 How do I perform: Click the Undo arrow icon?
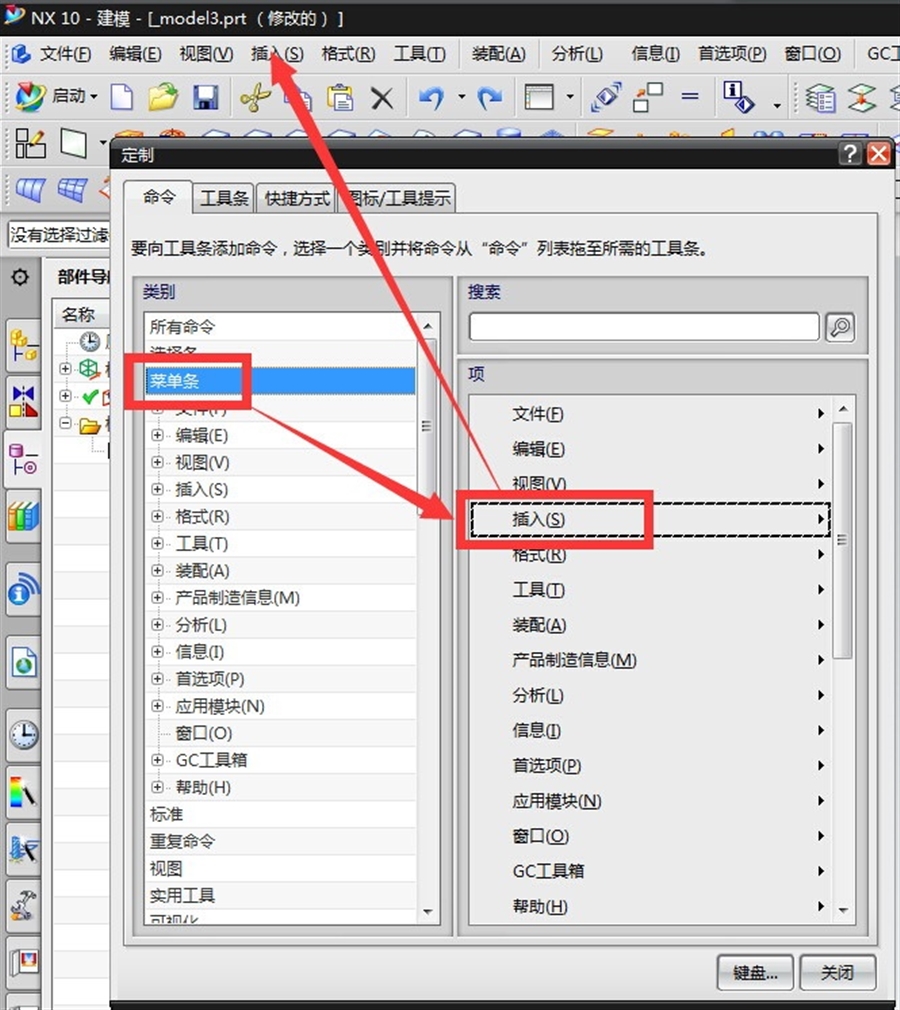click(431, 98)
